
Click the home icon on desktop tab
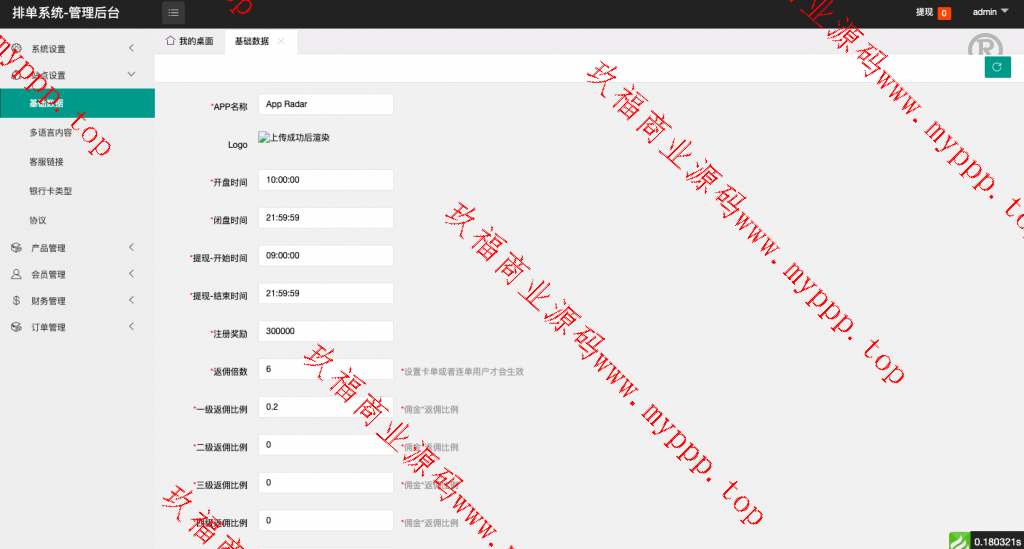170,41
